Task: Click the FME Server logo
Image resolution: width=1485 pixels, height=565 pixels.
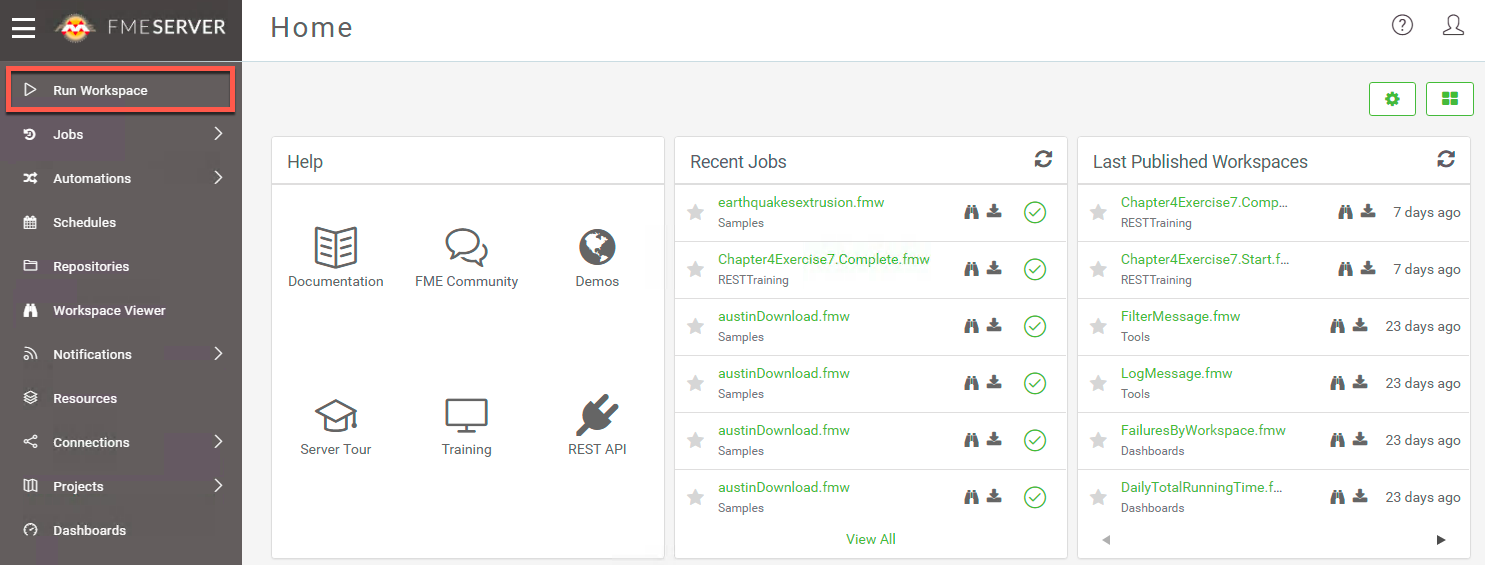Action: tap(141, 28)
